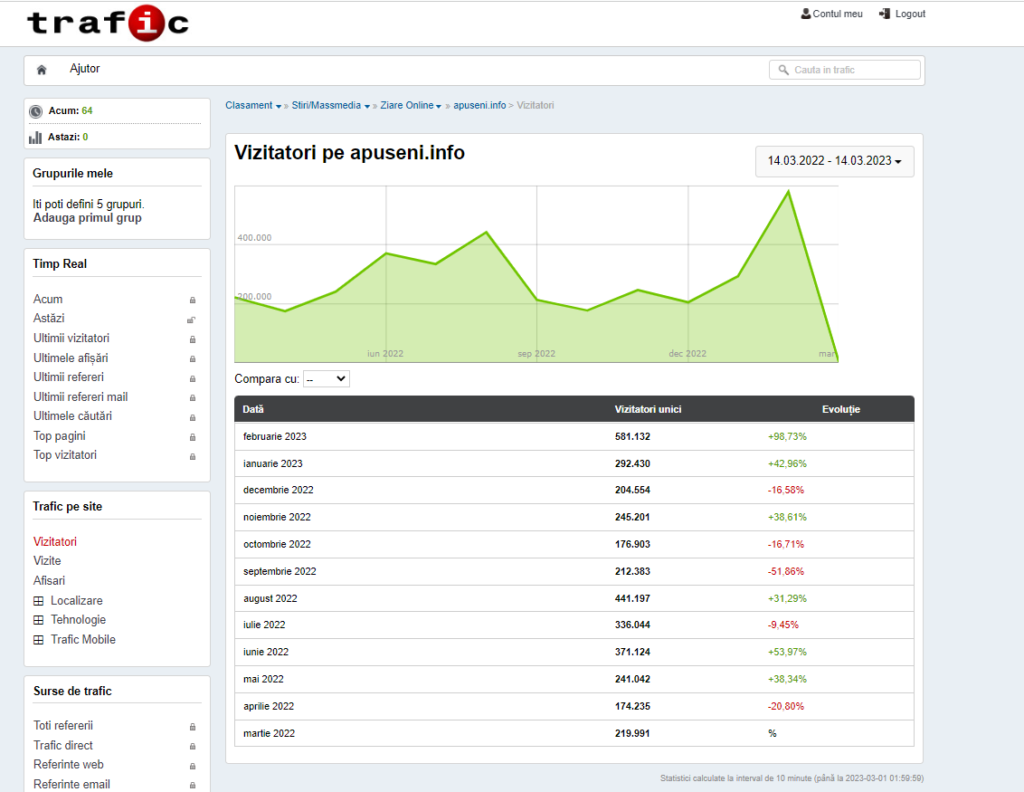Click Adauga primul grup link
Image resolution: width=1024 pixels, height=792 pixels.
88,218
